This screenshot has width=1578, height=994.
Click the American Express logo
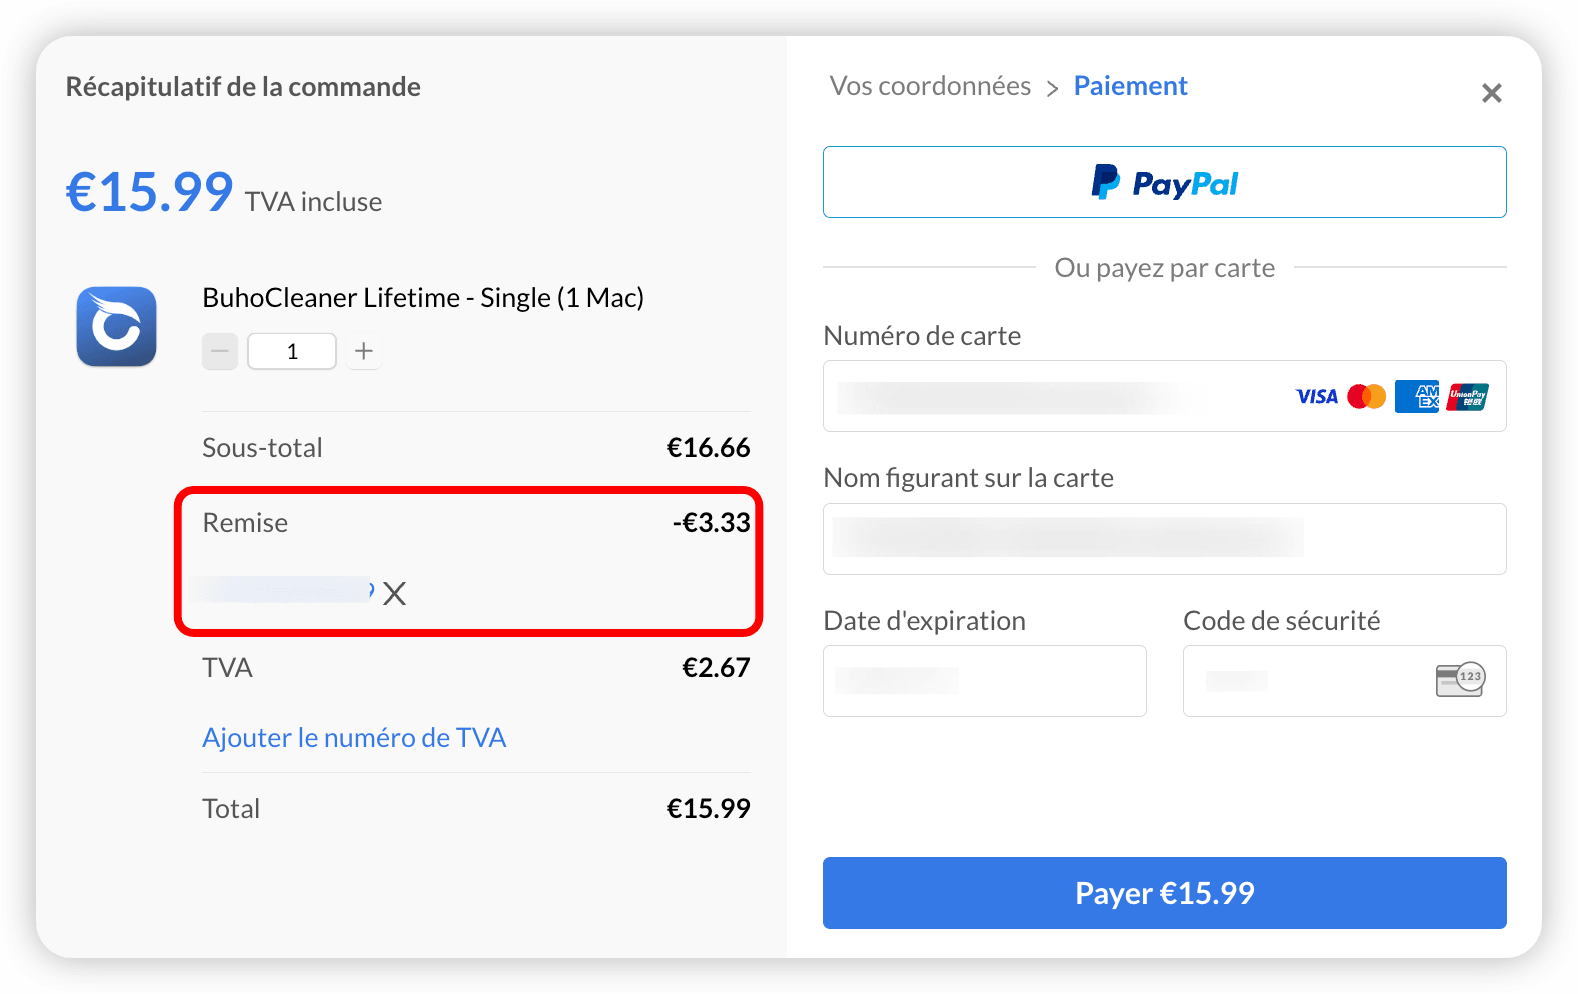[x=1417, y=397]
